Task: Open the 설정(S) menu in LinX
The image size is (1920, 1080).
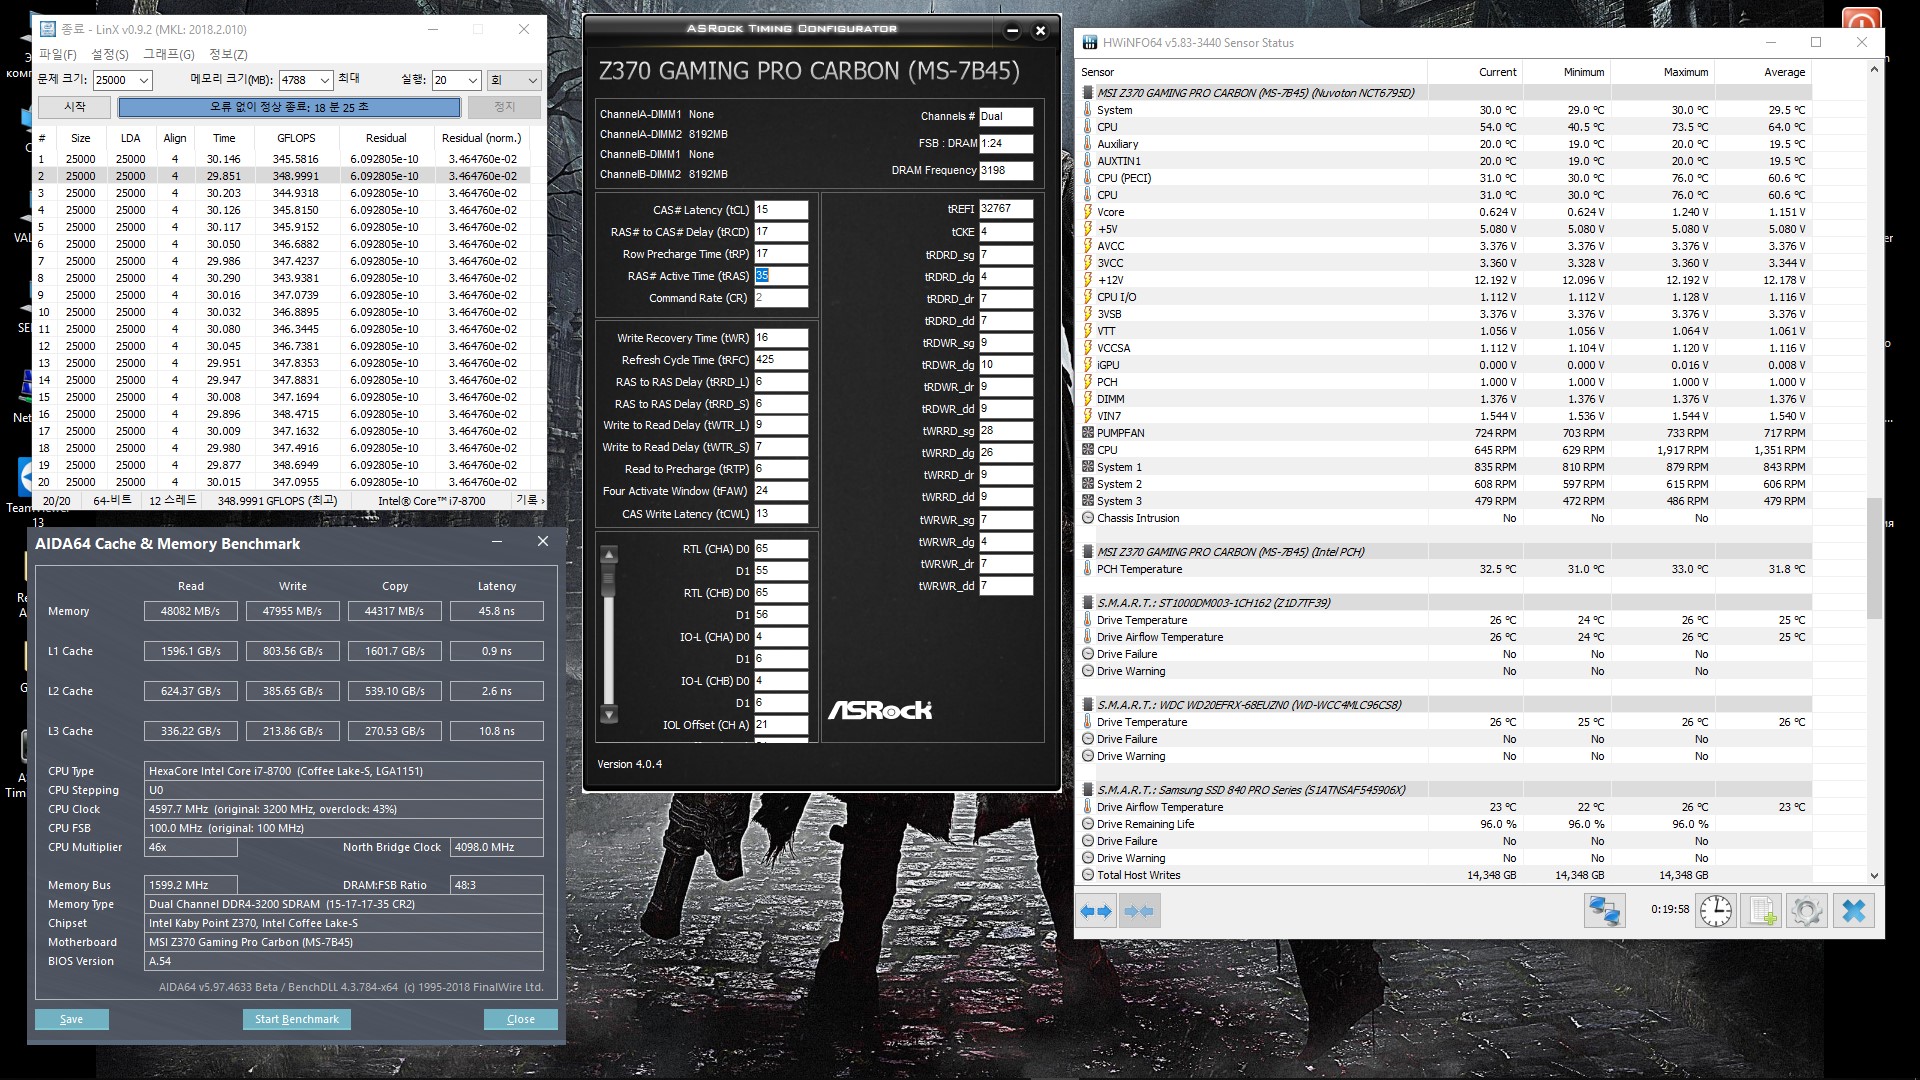Action: coord(109,55)
